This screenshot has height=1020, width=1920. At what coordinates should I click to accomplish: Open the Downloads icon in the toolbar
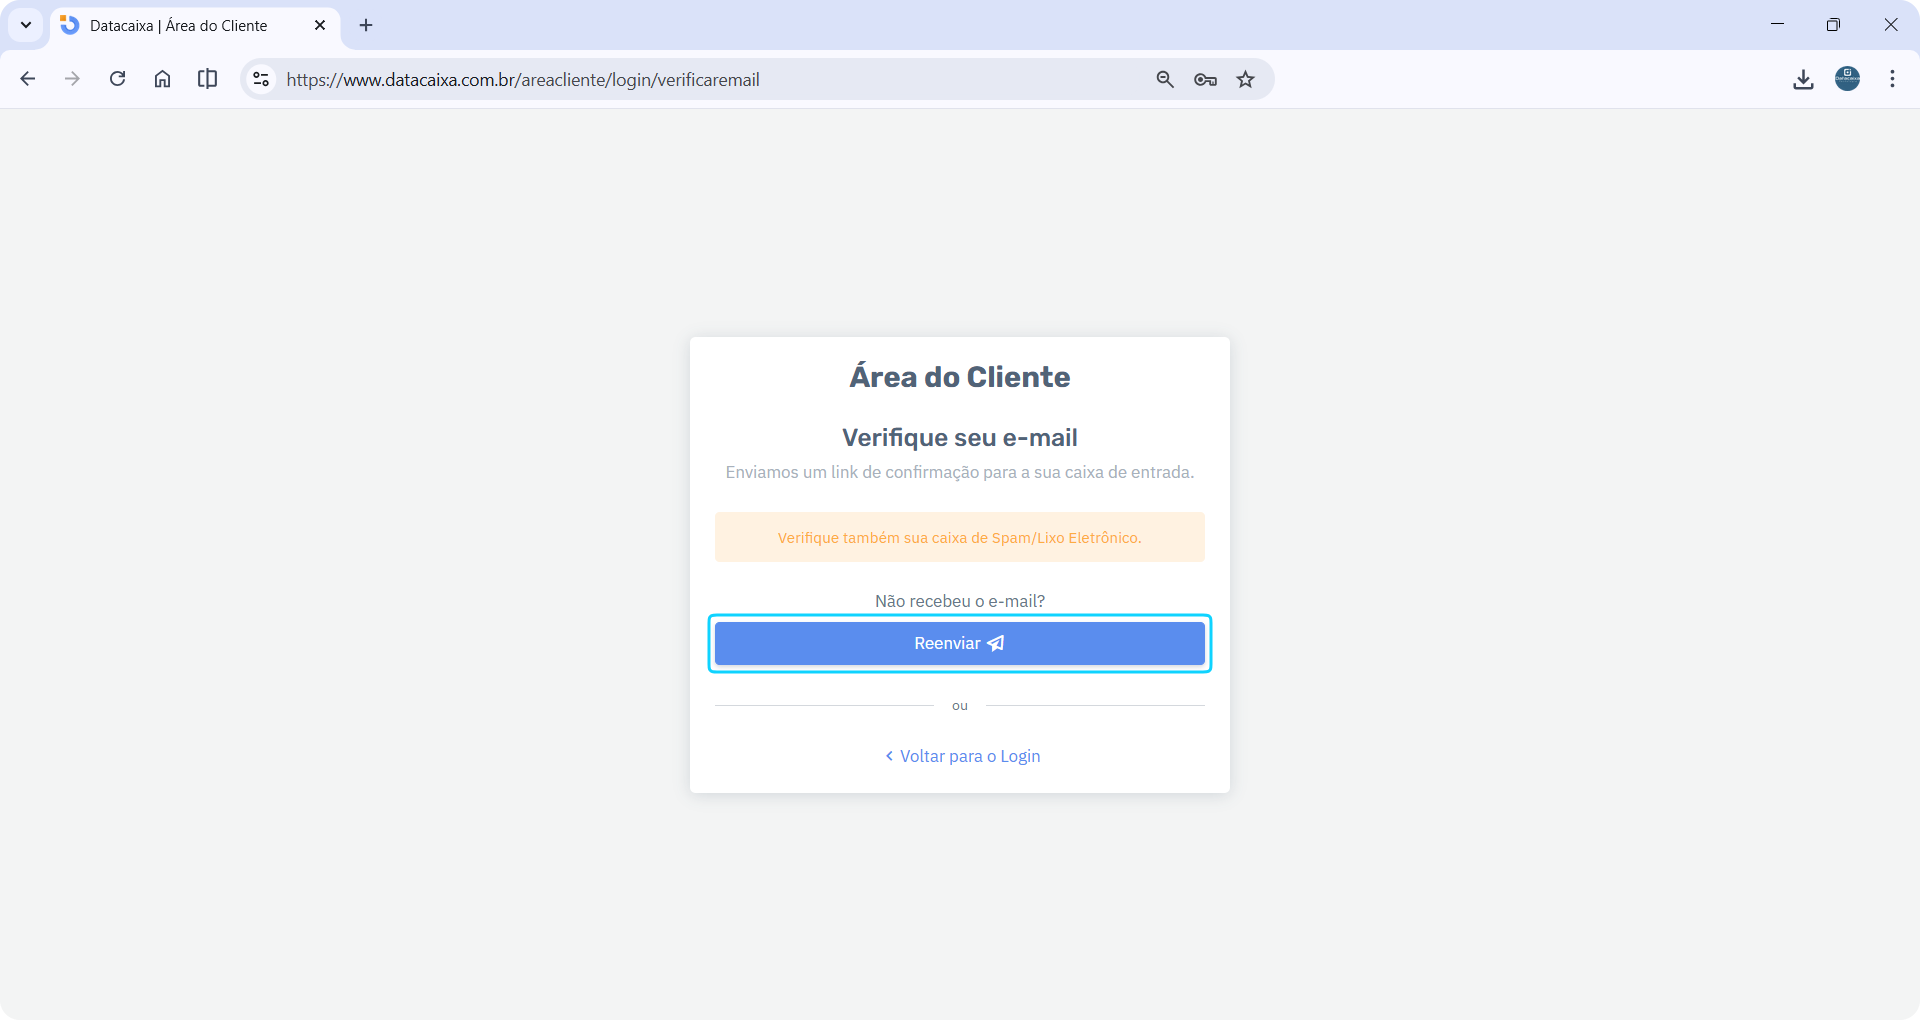[x=1803, y=79]
